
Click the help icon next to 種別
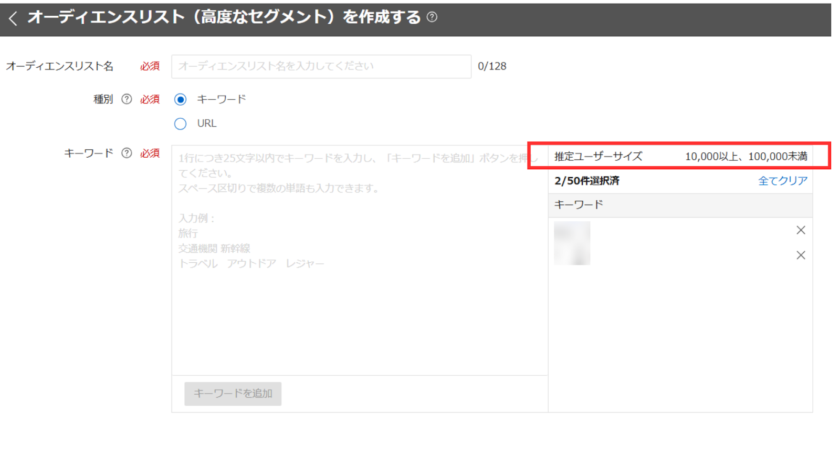pyautogui.click(x=126, y=100)
